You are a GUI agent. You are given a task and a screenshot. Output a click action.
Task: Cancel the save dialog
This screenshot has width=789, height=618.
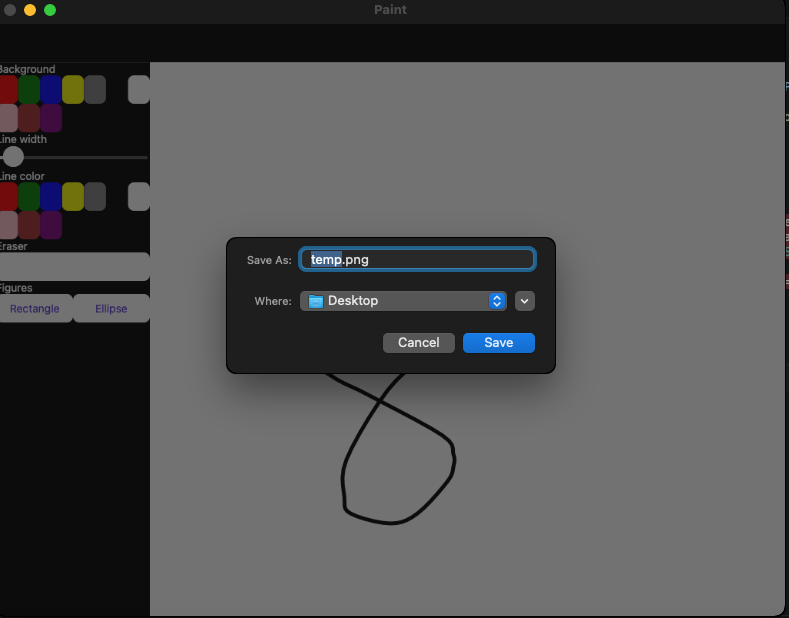[x=419, y=343]
